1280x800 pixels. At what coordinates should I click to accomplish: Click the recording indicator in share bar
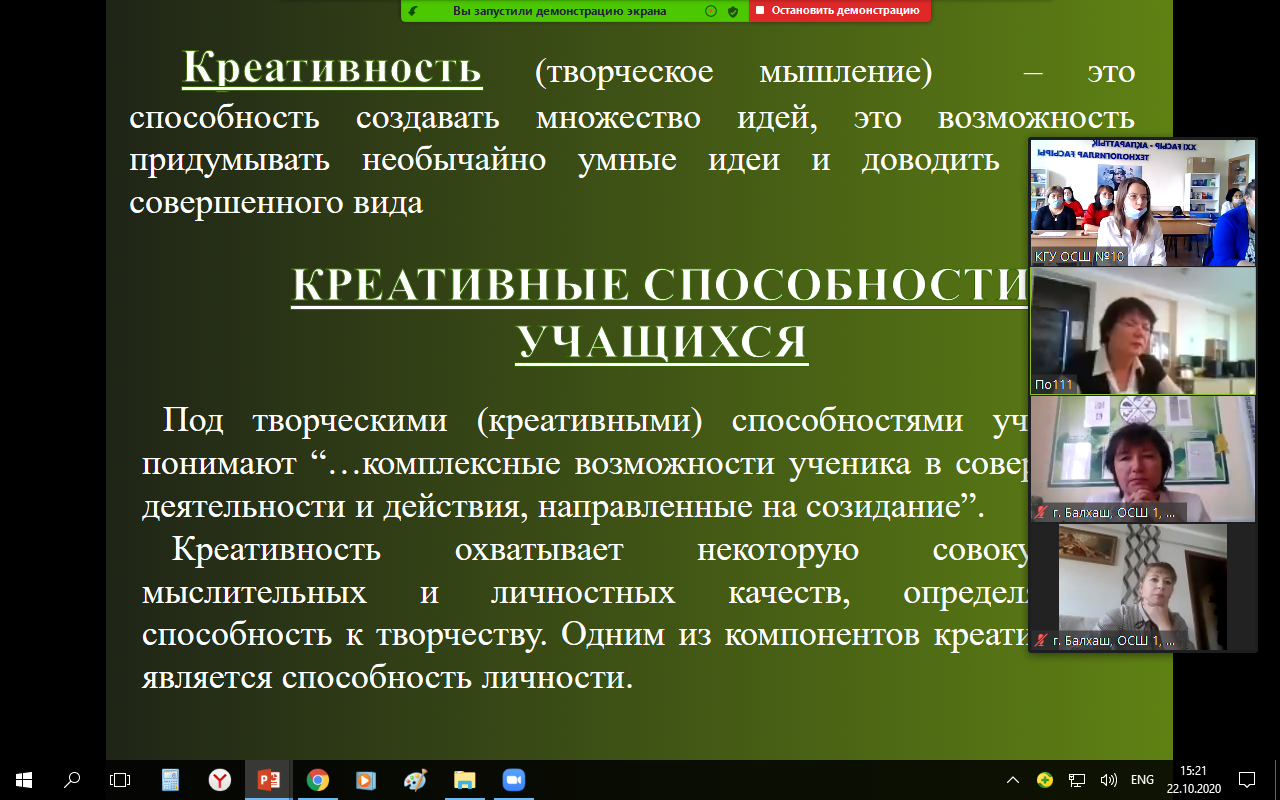coord(711,11)
